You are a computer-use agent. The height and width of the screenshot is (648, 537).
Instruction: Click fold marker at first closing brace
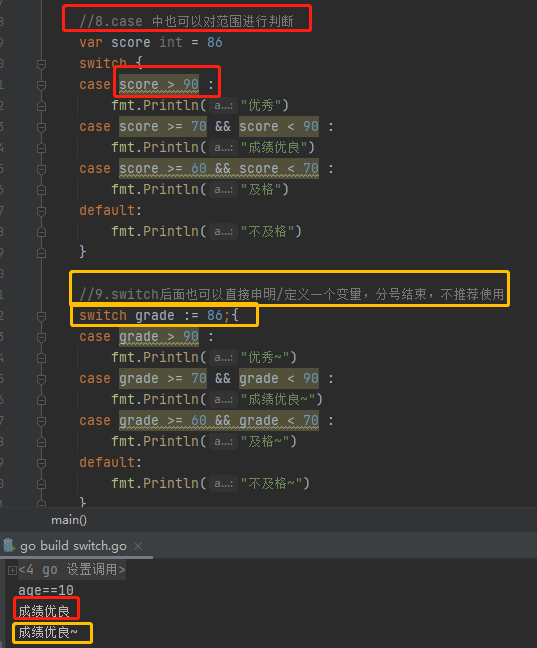[x=41, y=253]
